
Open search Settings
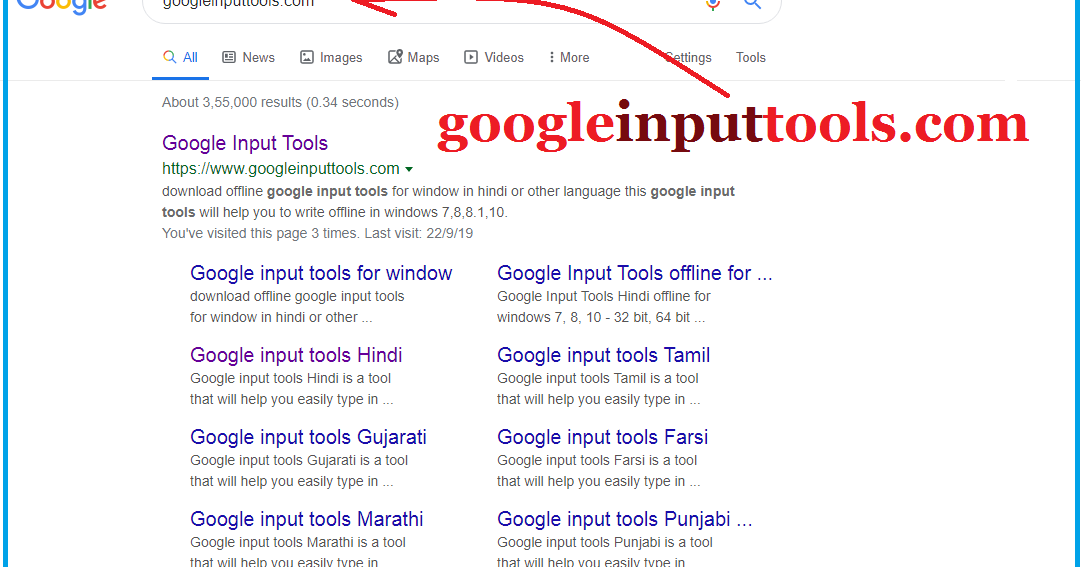688,58
